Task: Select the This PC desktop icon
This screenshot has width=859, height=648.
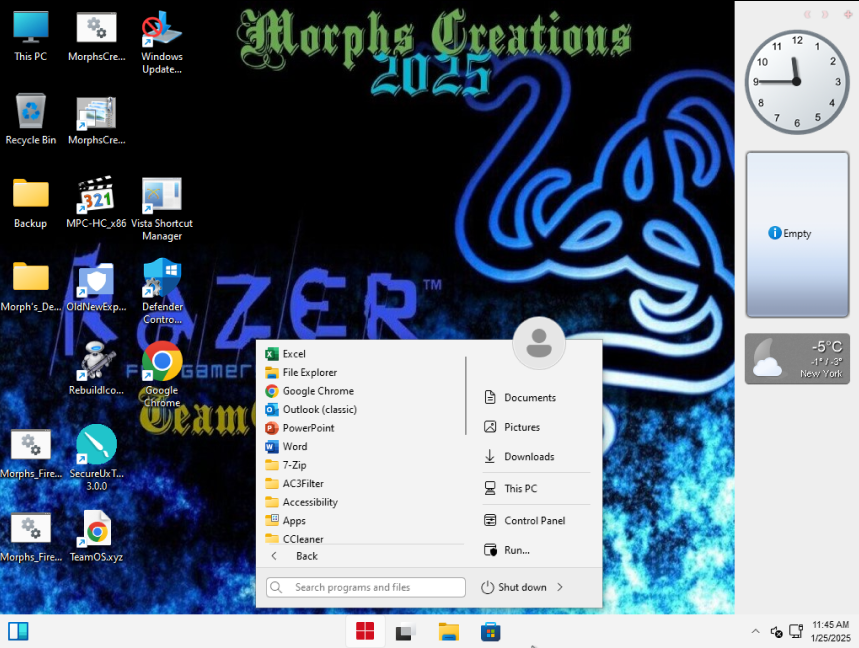Action: point(31,36)
